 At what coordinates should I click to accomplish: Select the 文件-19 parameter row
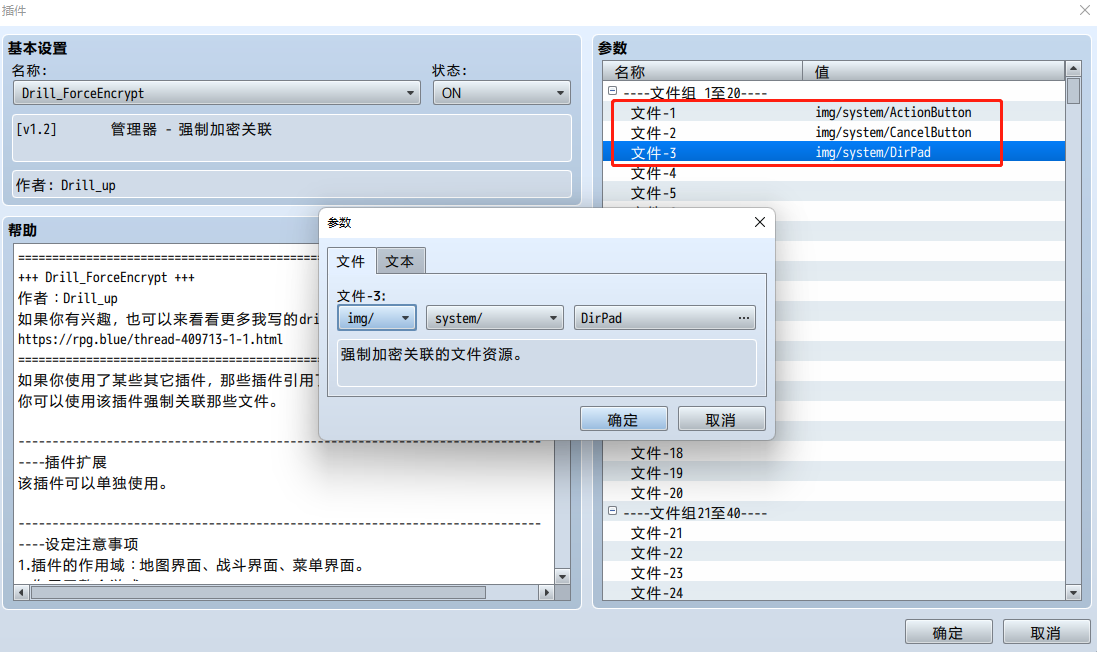[834, 472]
